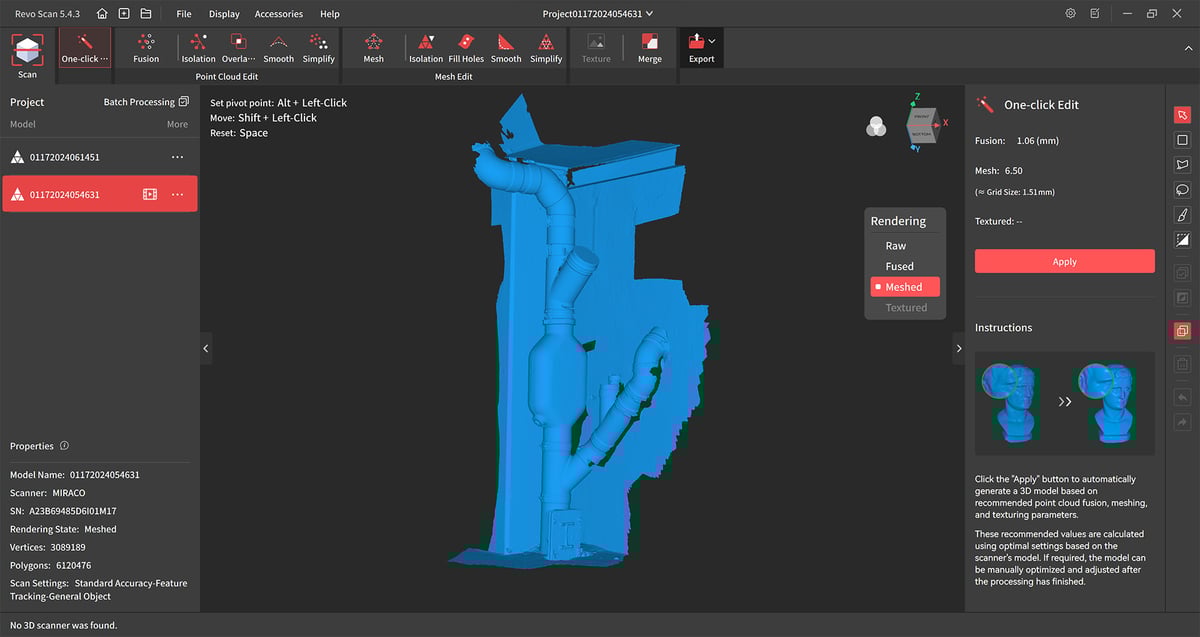
Task: Open the Merge tool
Action: click(x=650, y=47)
